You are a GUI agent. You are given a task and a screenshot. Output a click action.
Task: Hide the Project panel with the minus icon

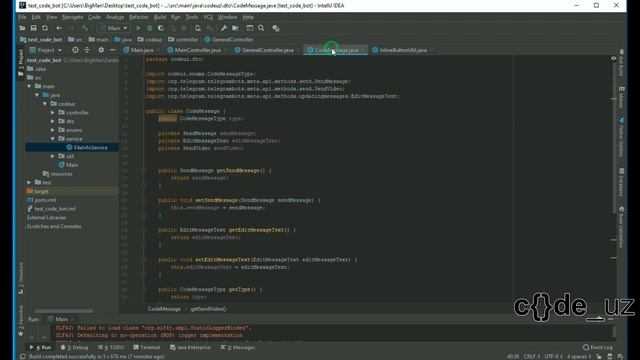click(112, 50)
